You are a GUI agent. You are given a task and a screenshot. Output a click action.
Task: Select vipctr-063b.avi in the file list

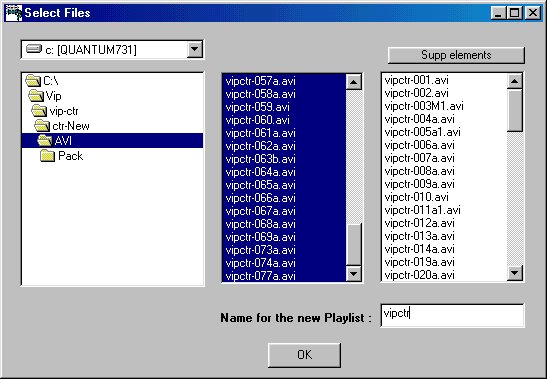tap(284, 159)
